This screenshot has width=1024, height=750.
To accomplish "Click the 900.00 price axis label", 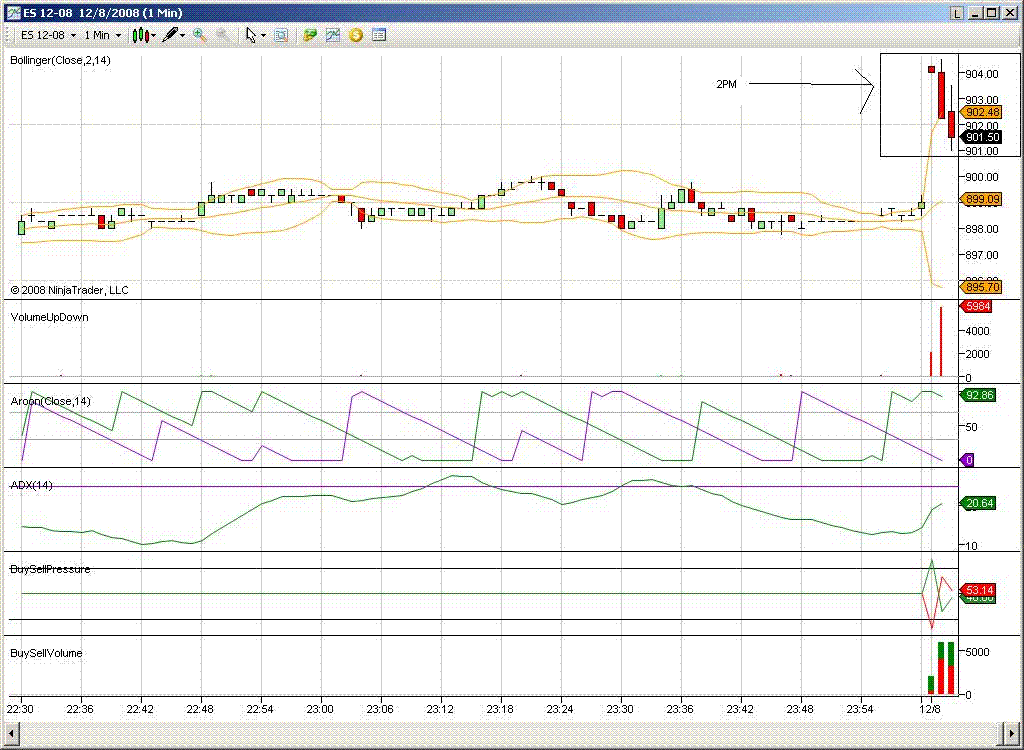I will pyautogui.click(x=982, y=177).
